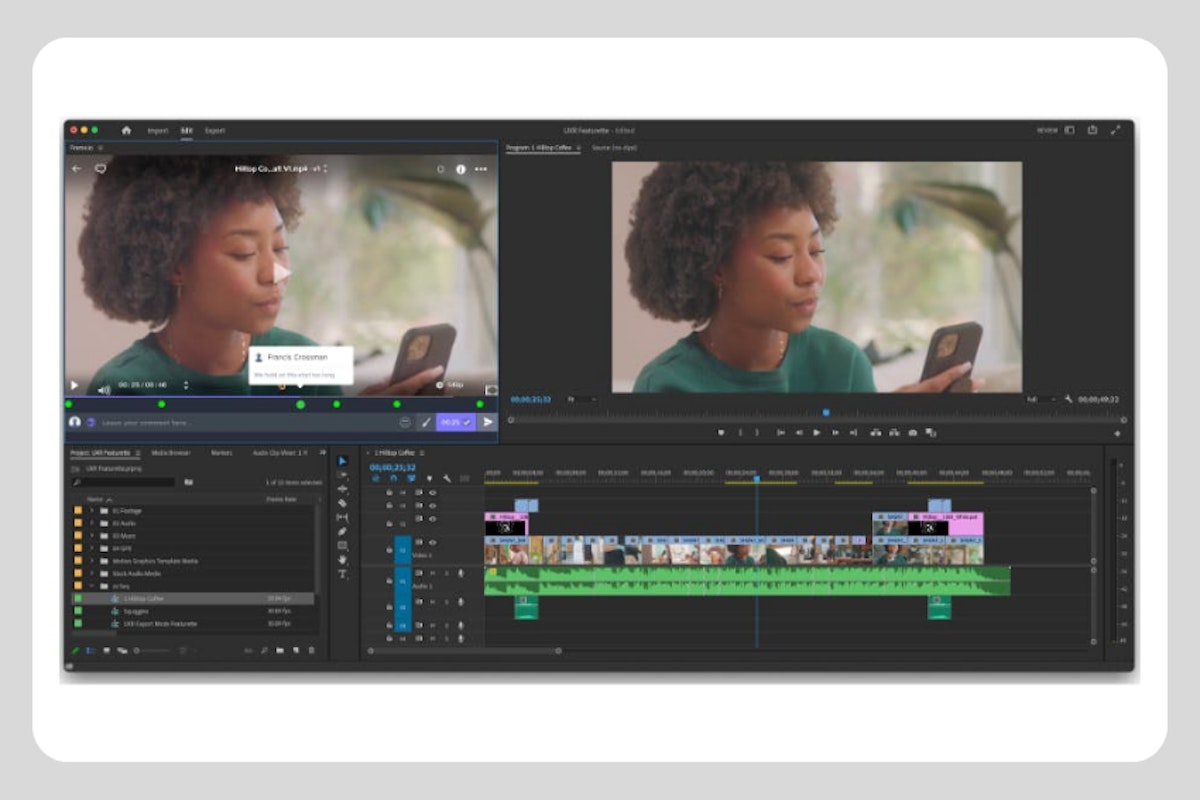Lock the Video 1 track

point(389,549)
